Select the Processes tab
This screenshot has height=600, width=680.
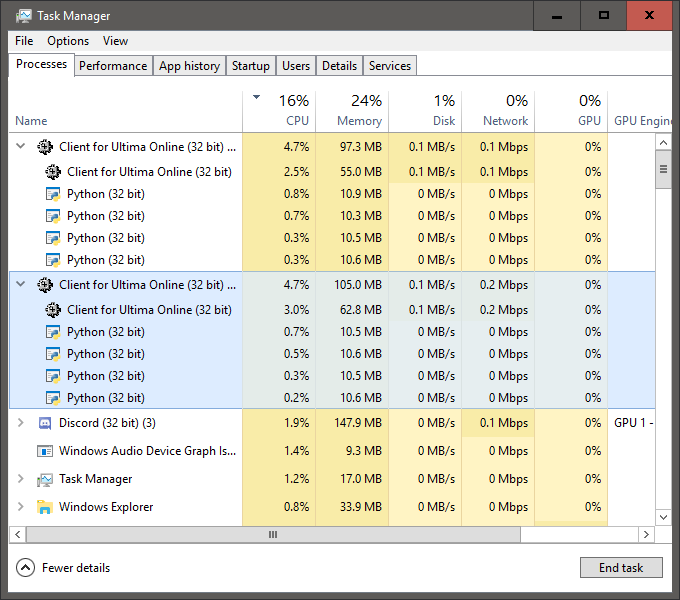42,64
